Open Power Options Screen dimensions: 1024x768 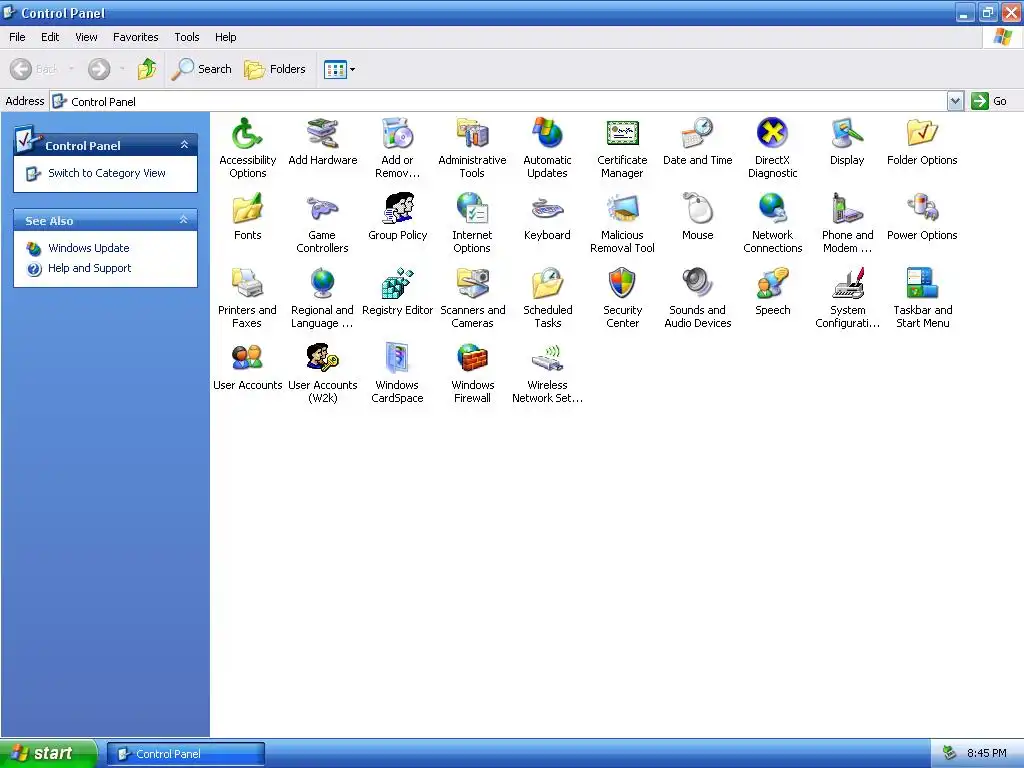(x=922, y=217)
